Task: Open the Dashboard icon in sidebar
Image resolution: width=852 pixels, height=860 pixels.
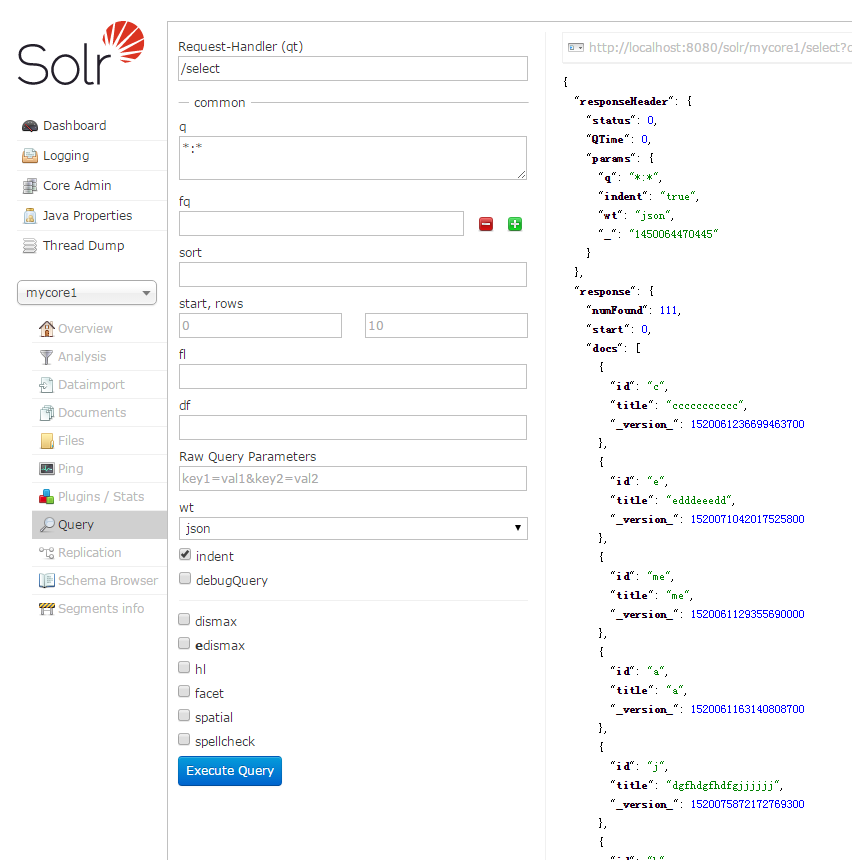Action: [29, 126]
